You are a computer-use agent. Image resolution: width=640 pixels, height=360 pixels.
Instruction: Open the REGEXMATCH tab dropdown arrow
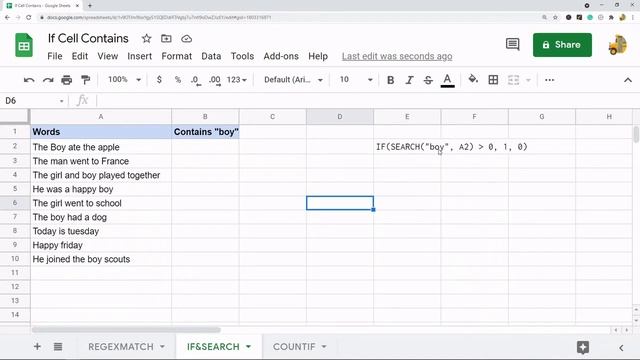(162, 347)
